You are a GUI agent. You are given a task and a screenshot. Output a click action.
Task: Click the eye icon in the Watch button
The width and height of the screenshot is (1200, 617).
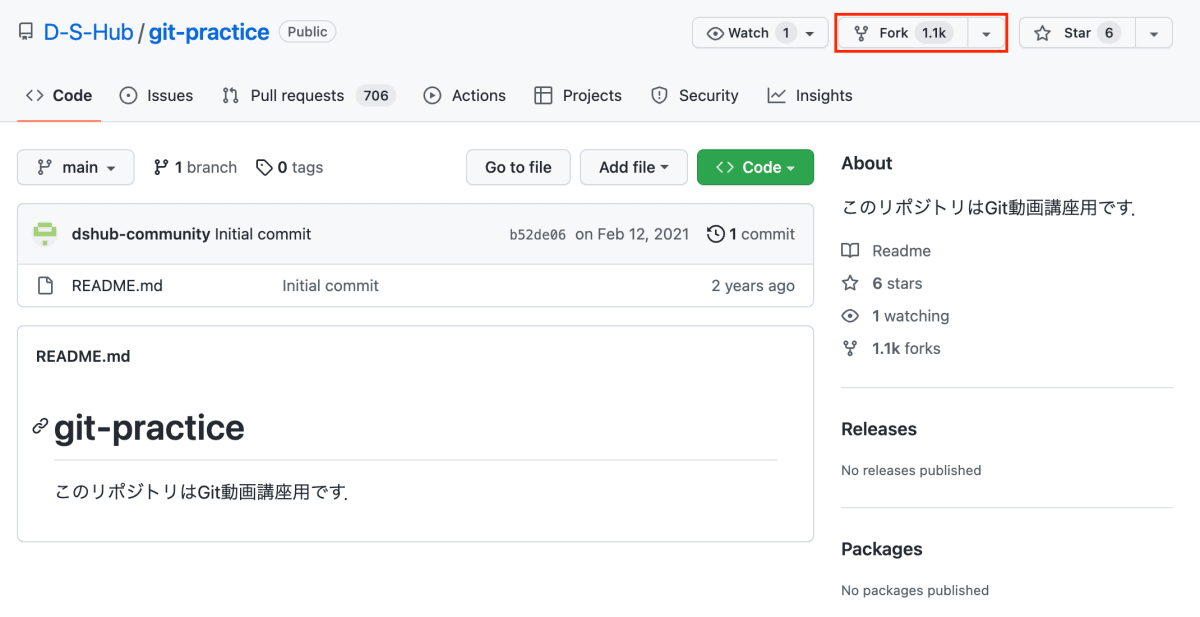click(x=715, y=33)
